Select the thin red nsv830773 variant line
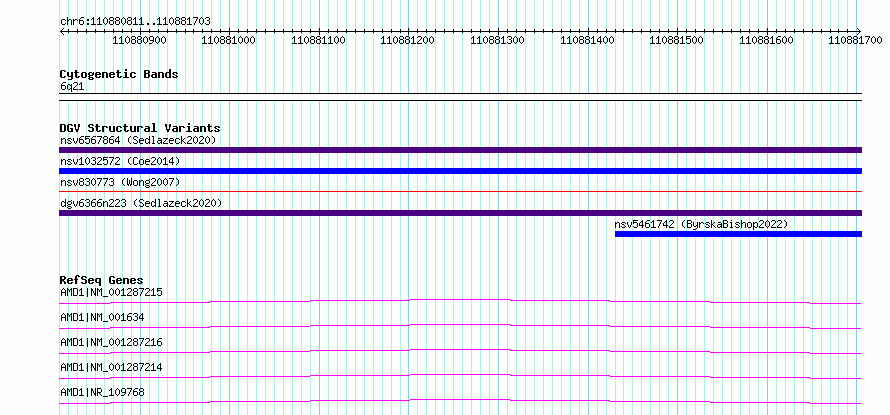 pyautogui.click(x=460, y=191)
